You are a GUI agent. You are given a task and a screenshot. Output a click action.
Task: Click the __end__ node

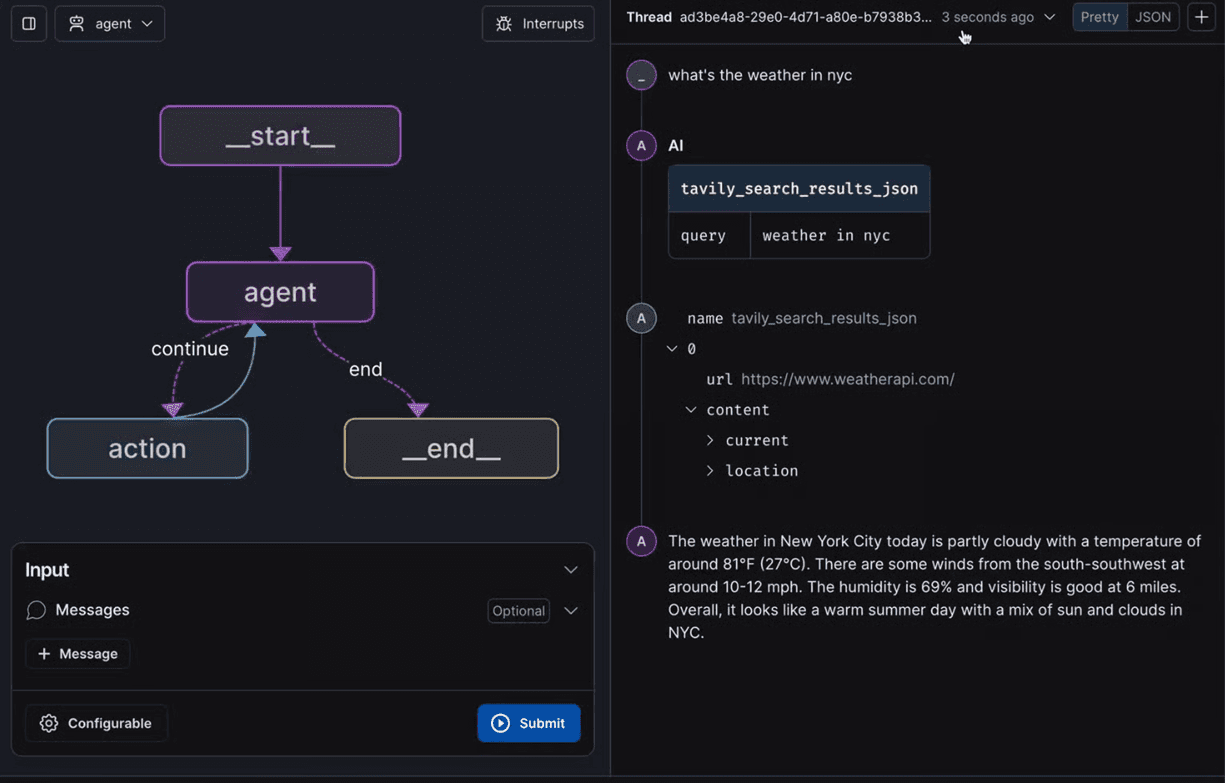[451, 448]
